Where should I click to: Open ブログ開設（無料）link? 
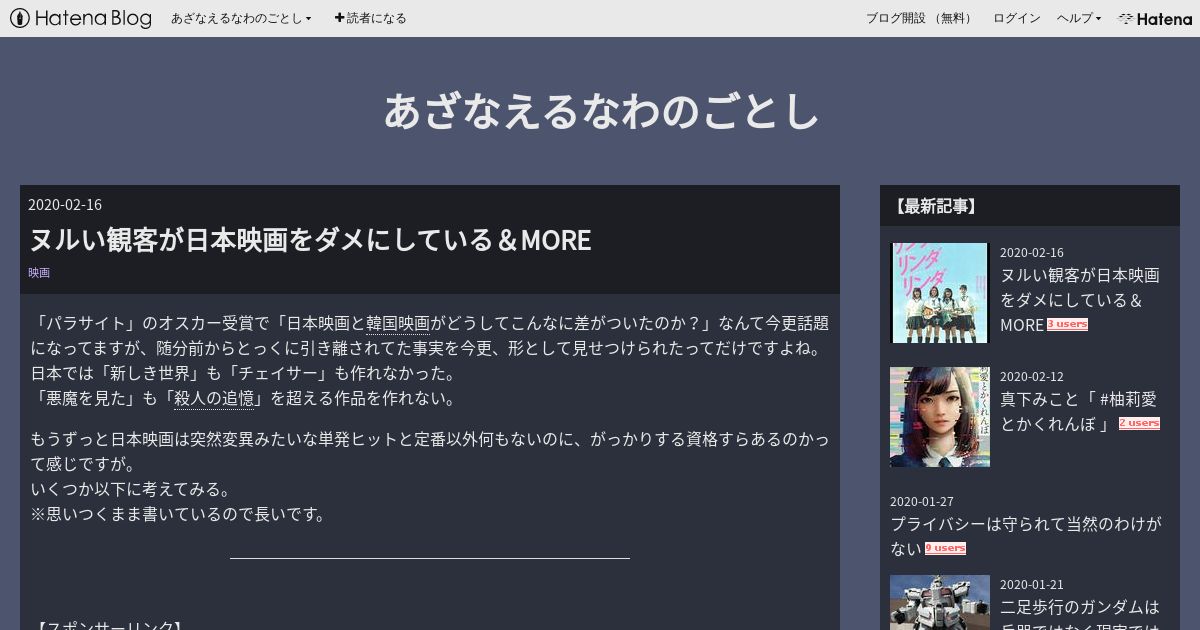pyautogui.click(x=921, y=18)
